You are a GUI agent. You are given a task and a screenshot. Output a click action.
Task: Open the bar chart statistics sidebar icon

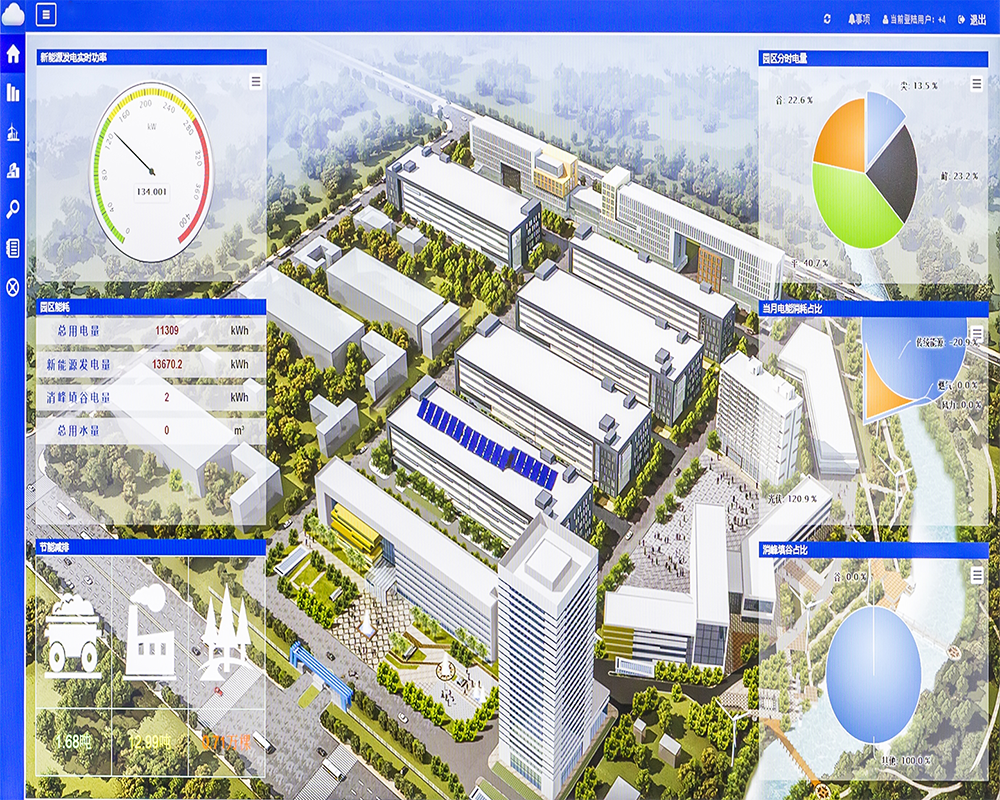click(x=13, y=92)
